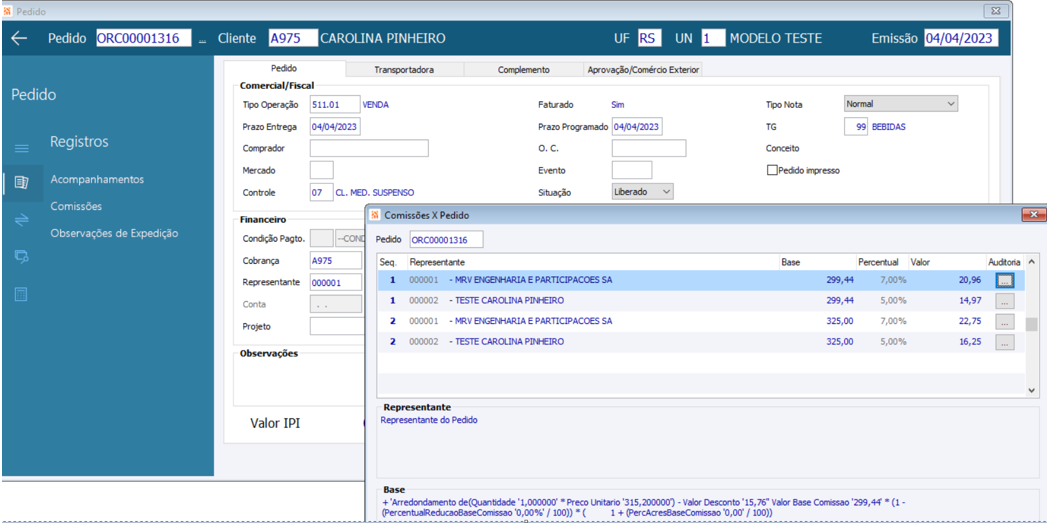This screenshot has height=525, width=1047.
Task: Go back with the left arrow icon
Action: [x=19, y=38]
